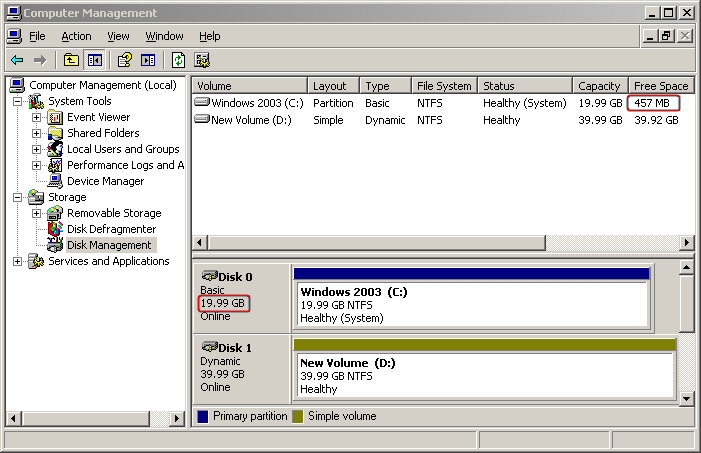Click the Event Viewer icon
Viewport: 701px width, 453px height.
(x=55, y=118)
